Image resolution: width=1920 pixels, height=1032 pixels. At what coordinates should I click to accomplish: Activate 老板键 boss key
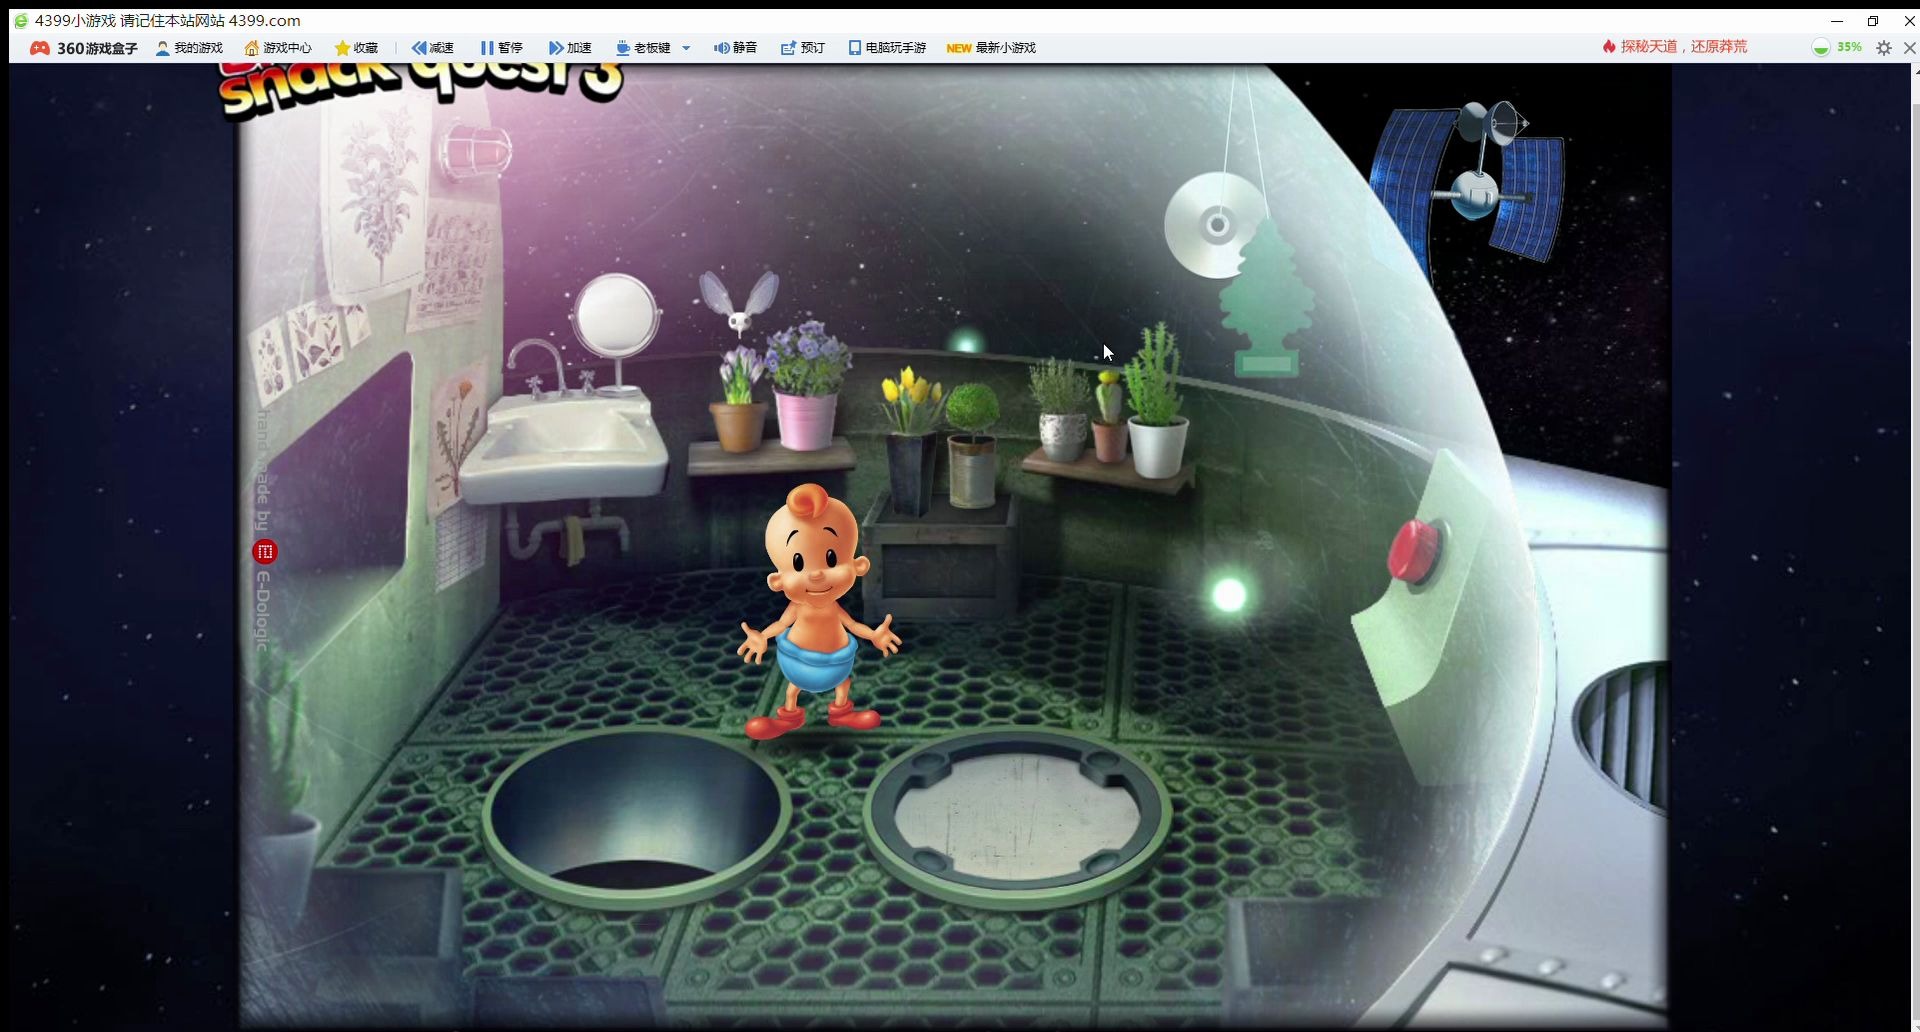[x=643, y=48]
